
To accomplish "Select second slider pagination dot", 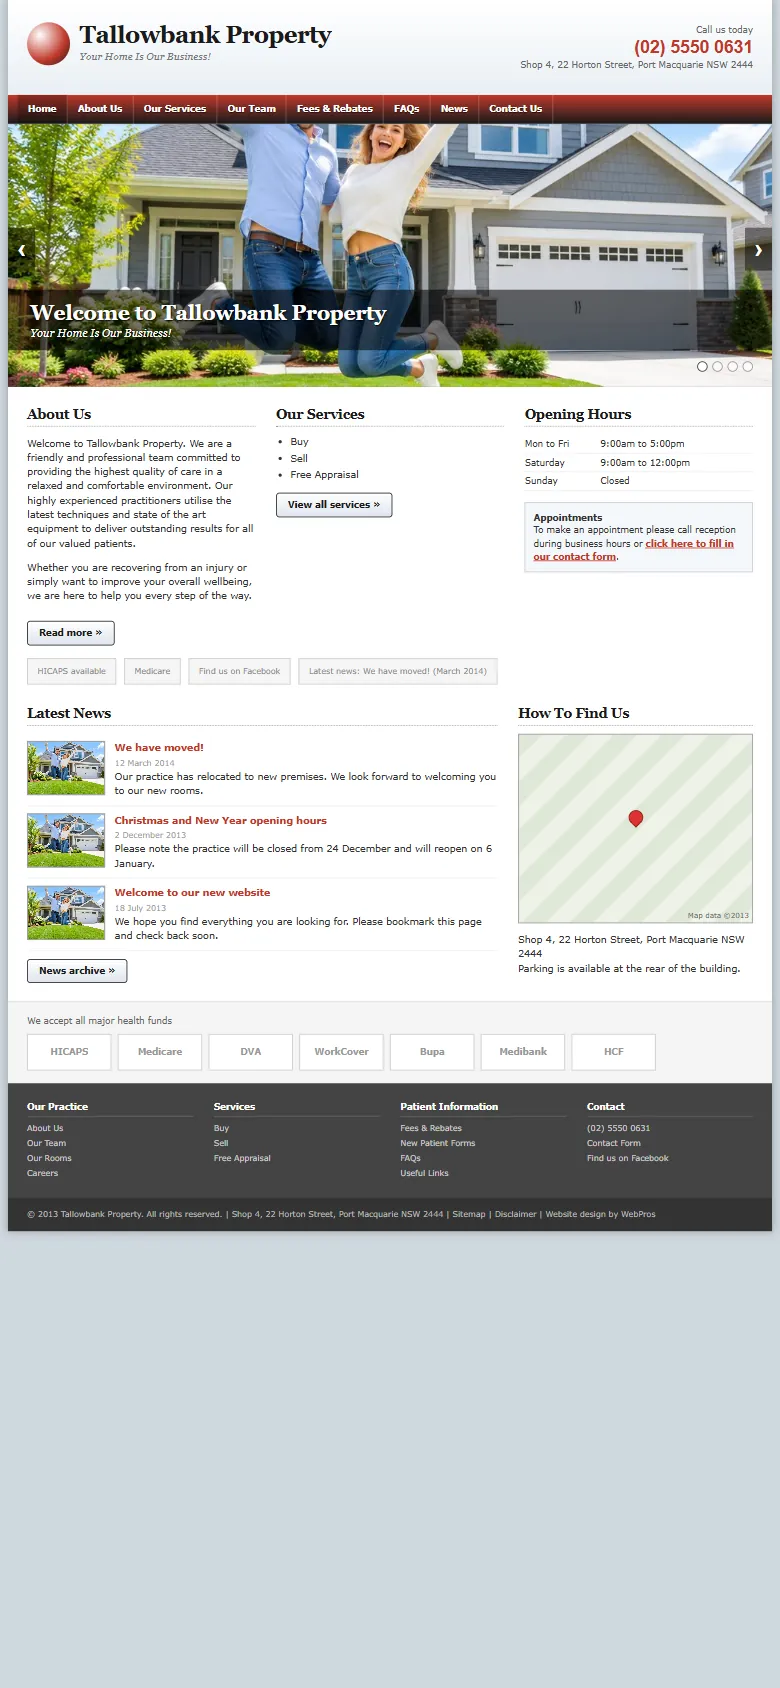I will click(717, 366).
